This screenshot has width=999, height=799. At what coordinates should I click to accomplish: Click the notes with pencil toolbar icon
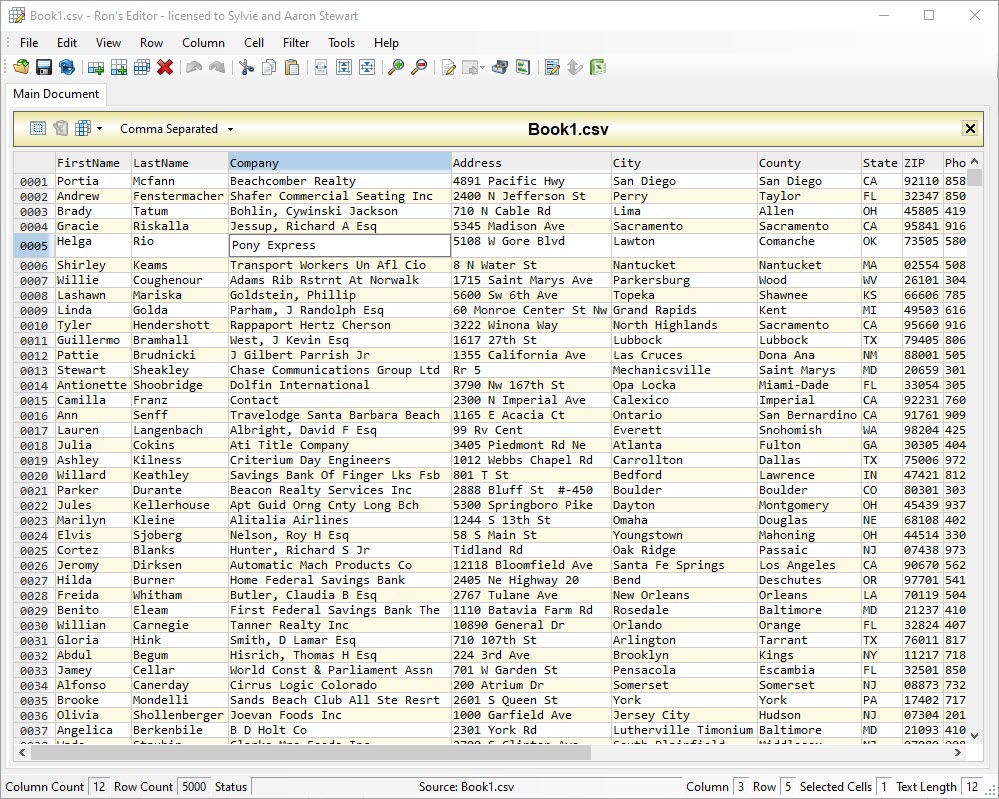pos(552,67)
